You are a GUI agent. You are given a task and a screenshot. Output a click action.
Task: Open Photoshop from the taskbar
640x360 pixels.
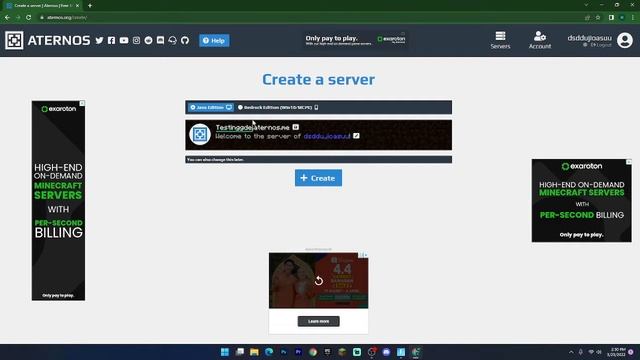click(x=284, y=352)
